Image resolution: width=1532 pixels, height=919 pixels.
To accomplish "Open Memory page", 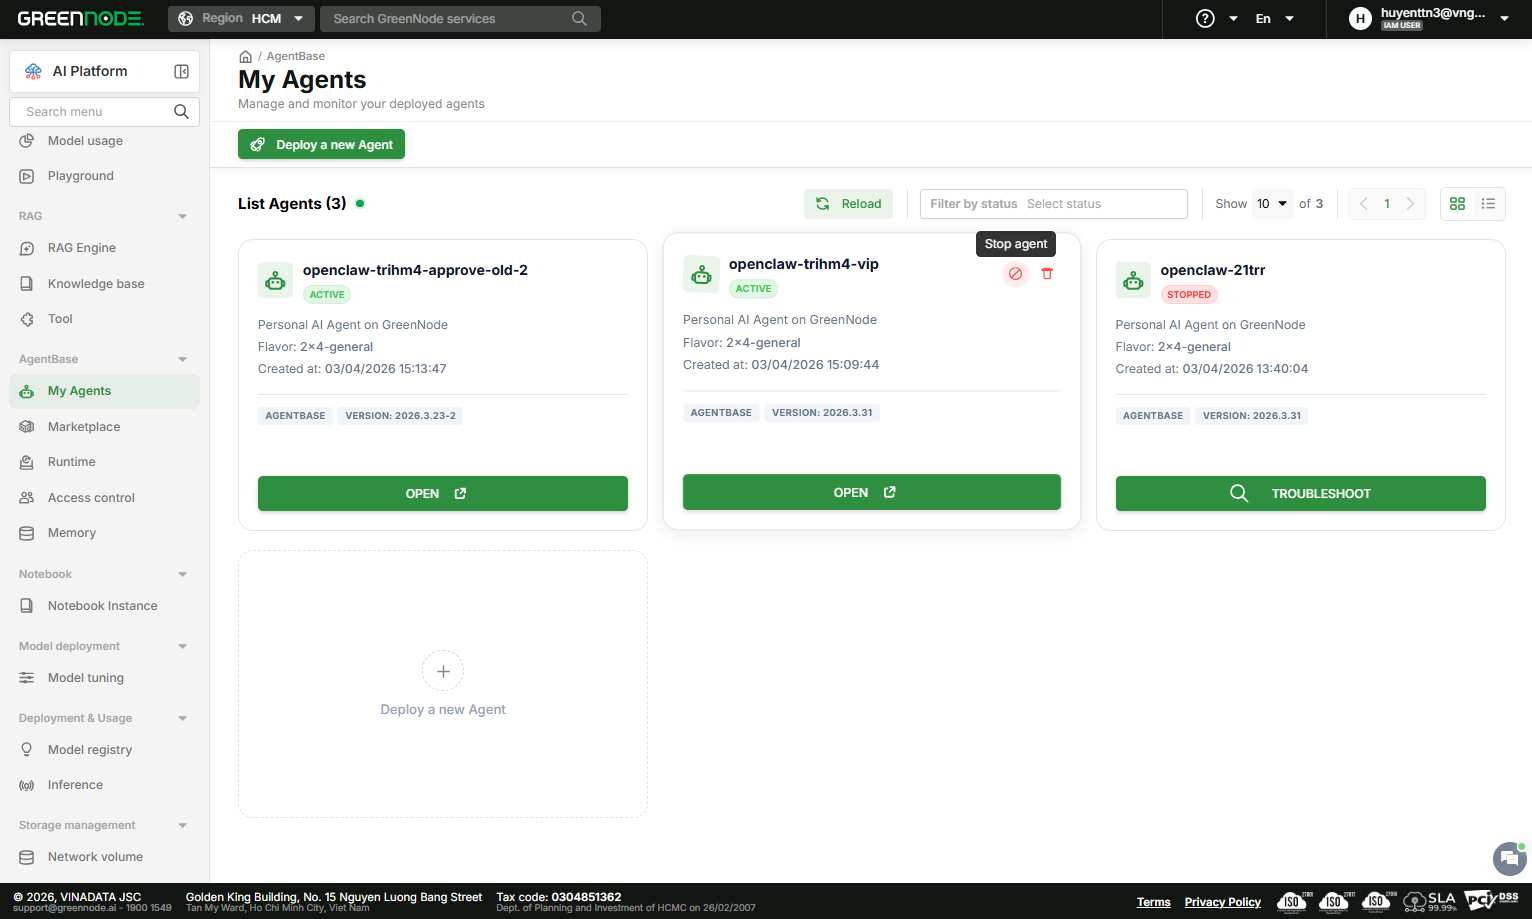I will [104, 533].
